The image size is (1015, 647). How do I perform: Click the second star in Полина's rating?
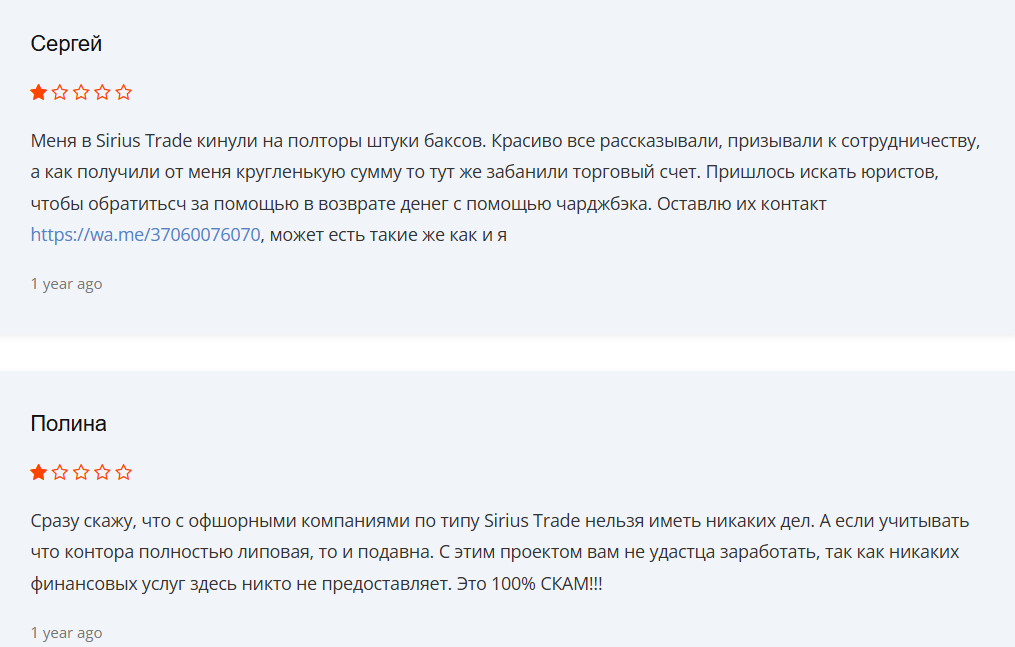59,471
